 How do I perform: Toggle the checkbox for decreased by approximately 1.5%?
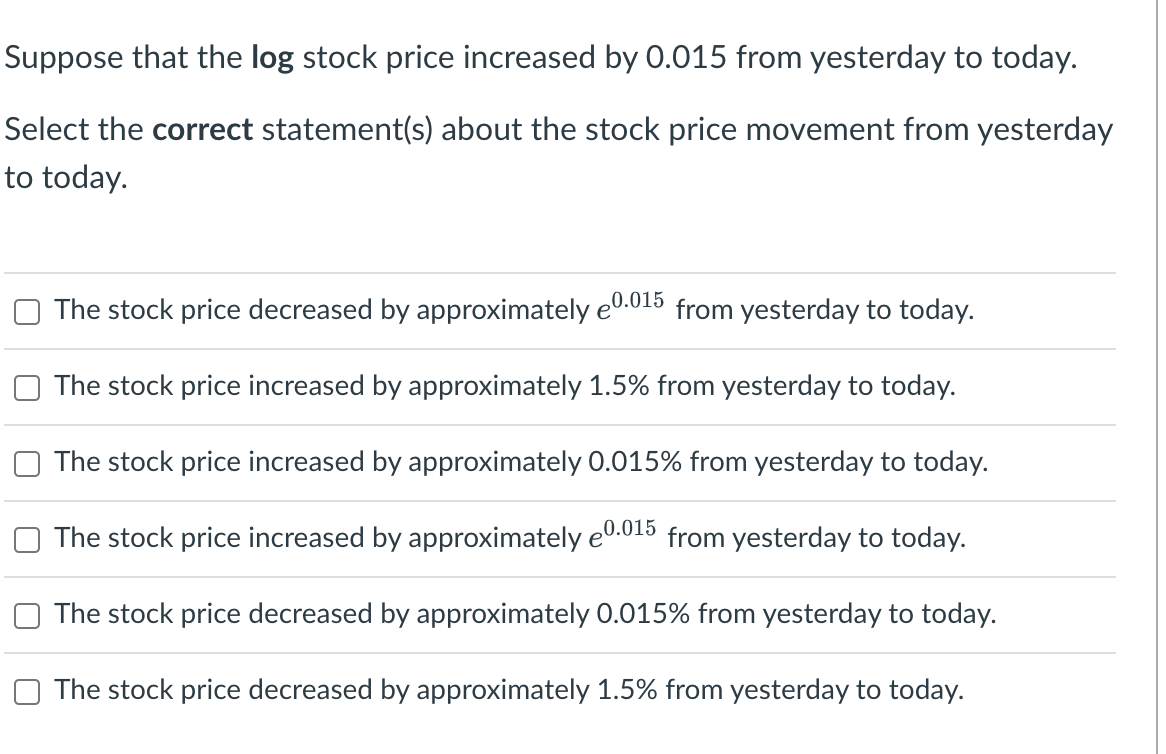[x=27, y=692]
